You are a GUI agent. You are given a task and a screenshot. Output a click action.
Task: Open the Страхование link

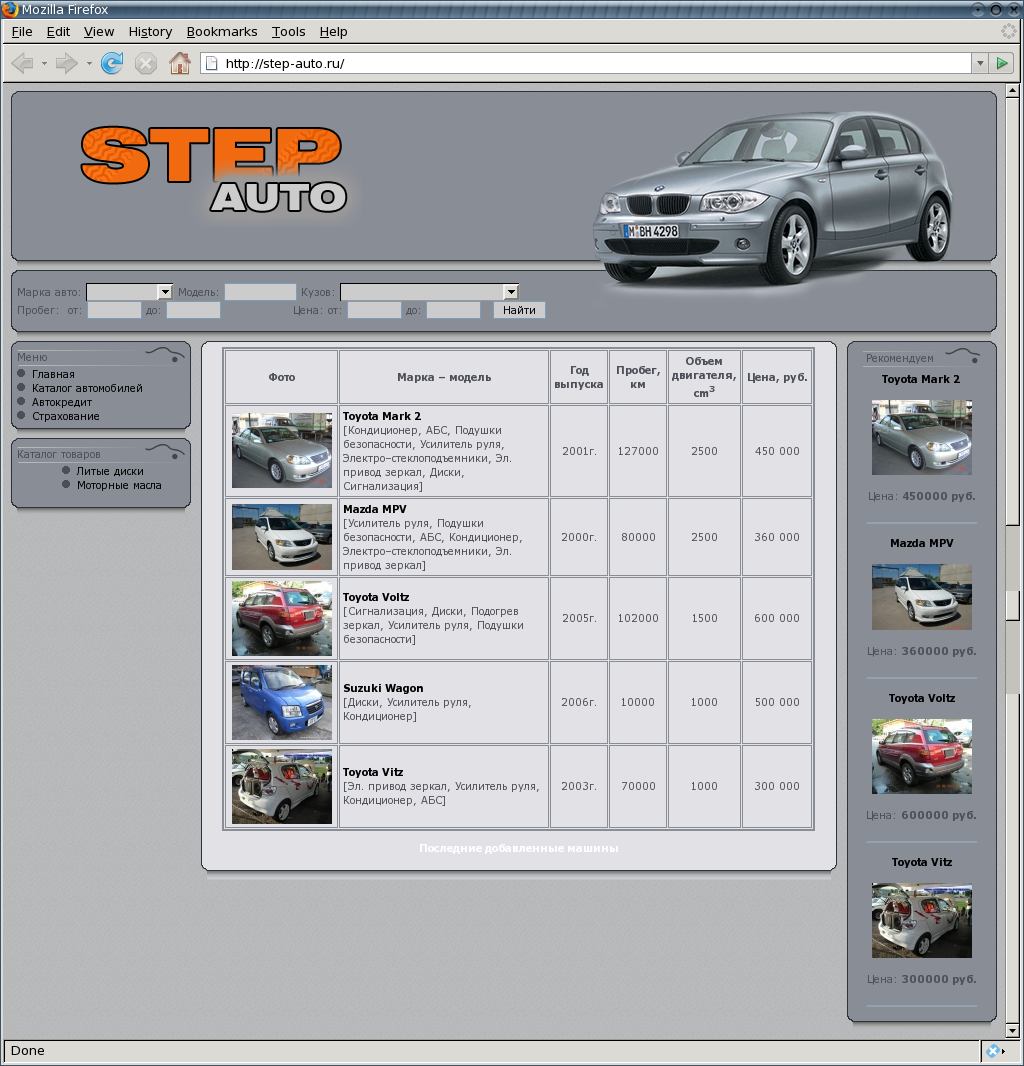65,416
